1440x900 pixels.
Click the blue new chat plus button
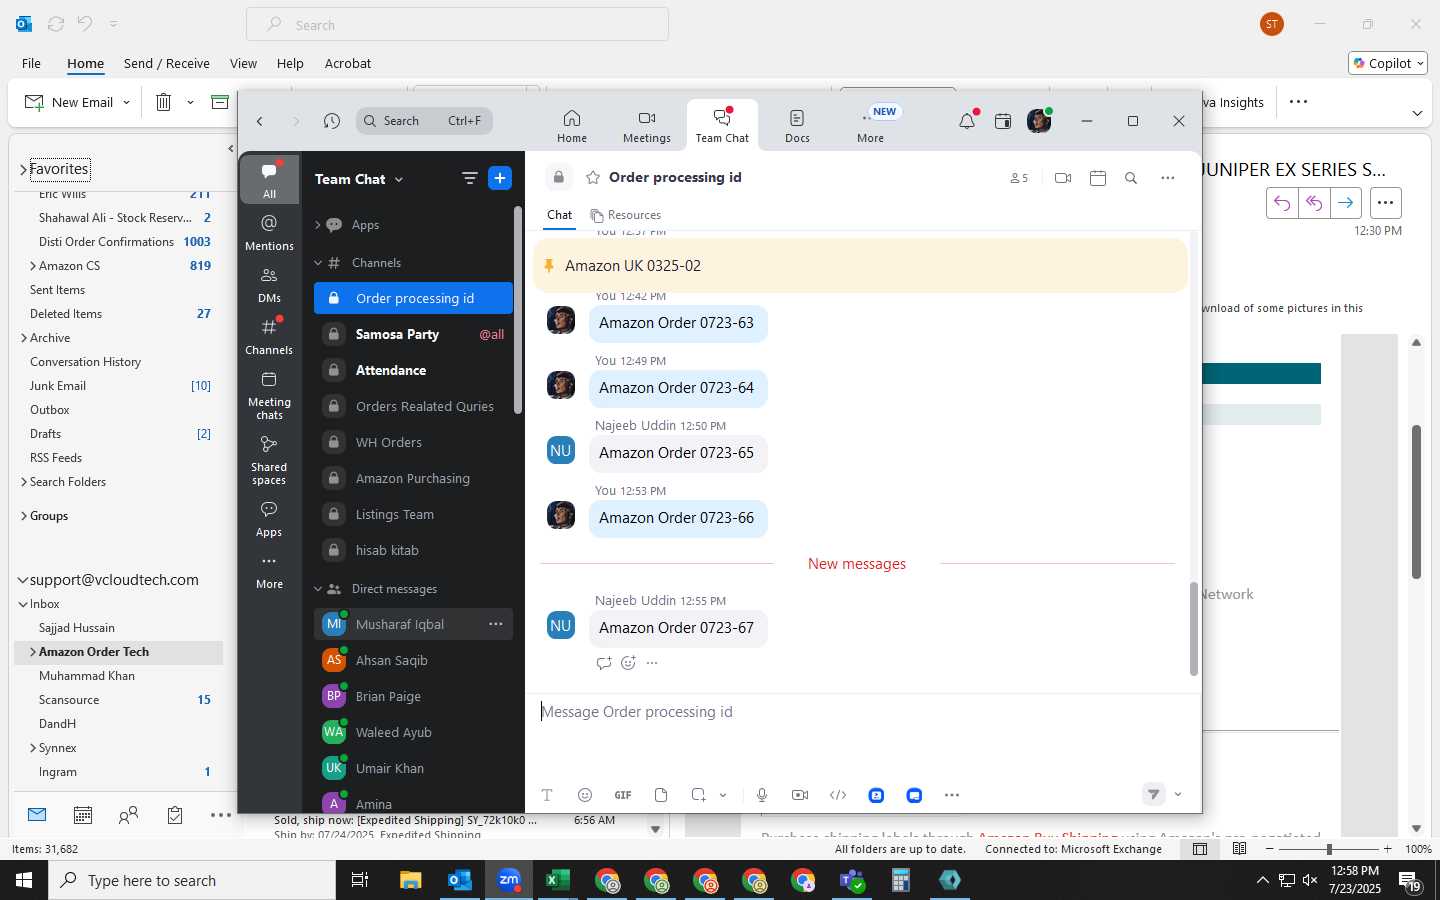coord(500,178)
